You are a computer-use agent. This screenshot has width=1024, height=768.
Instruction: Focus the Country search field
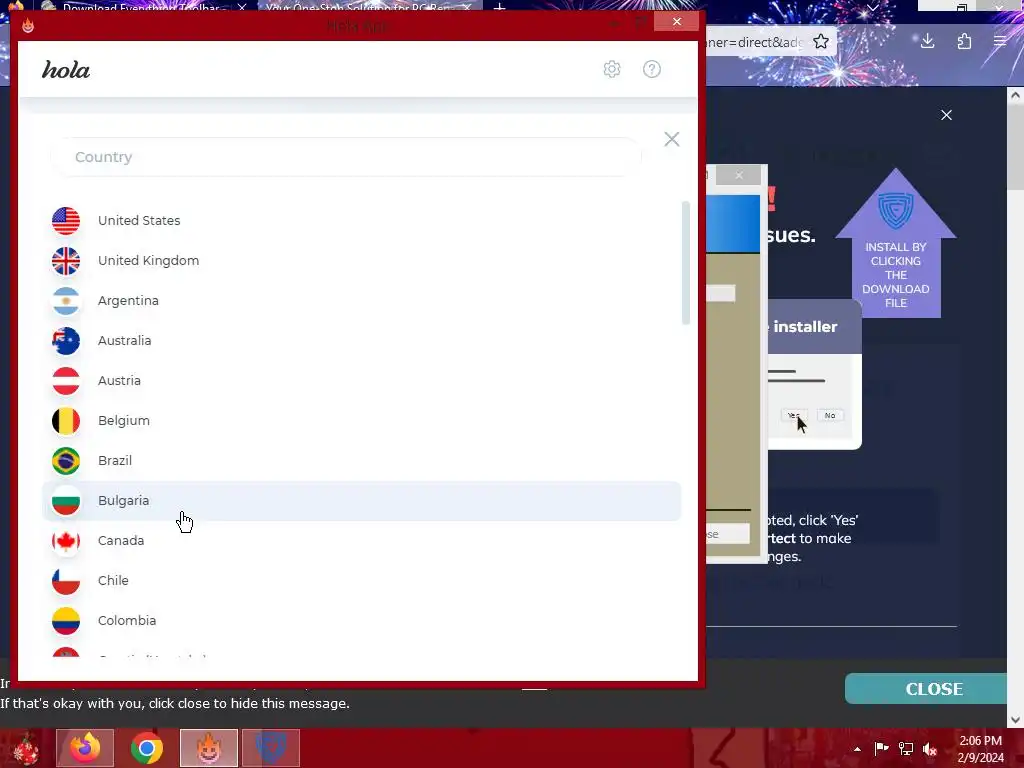pyautogui.click(x=346, y=157)
